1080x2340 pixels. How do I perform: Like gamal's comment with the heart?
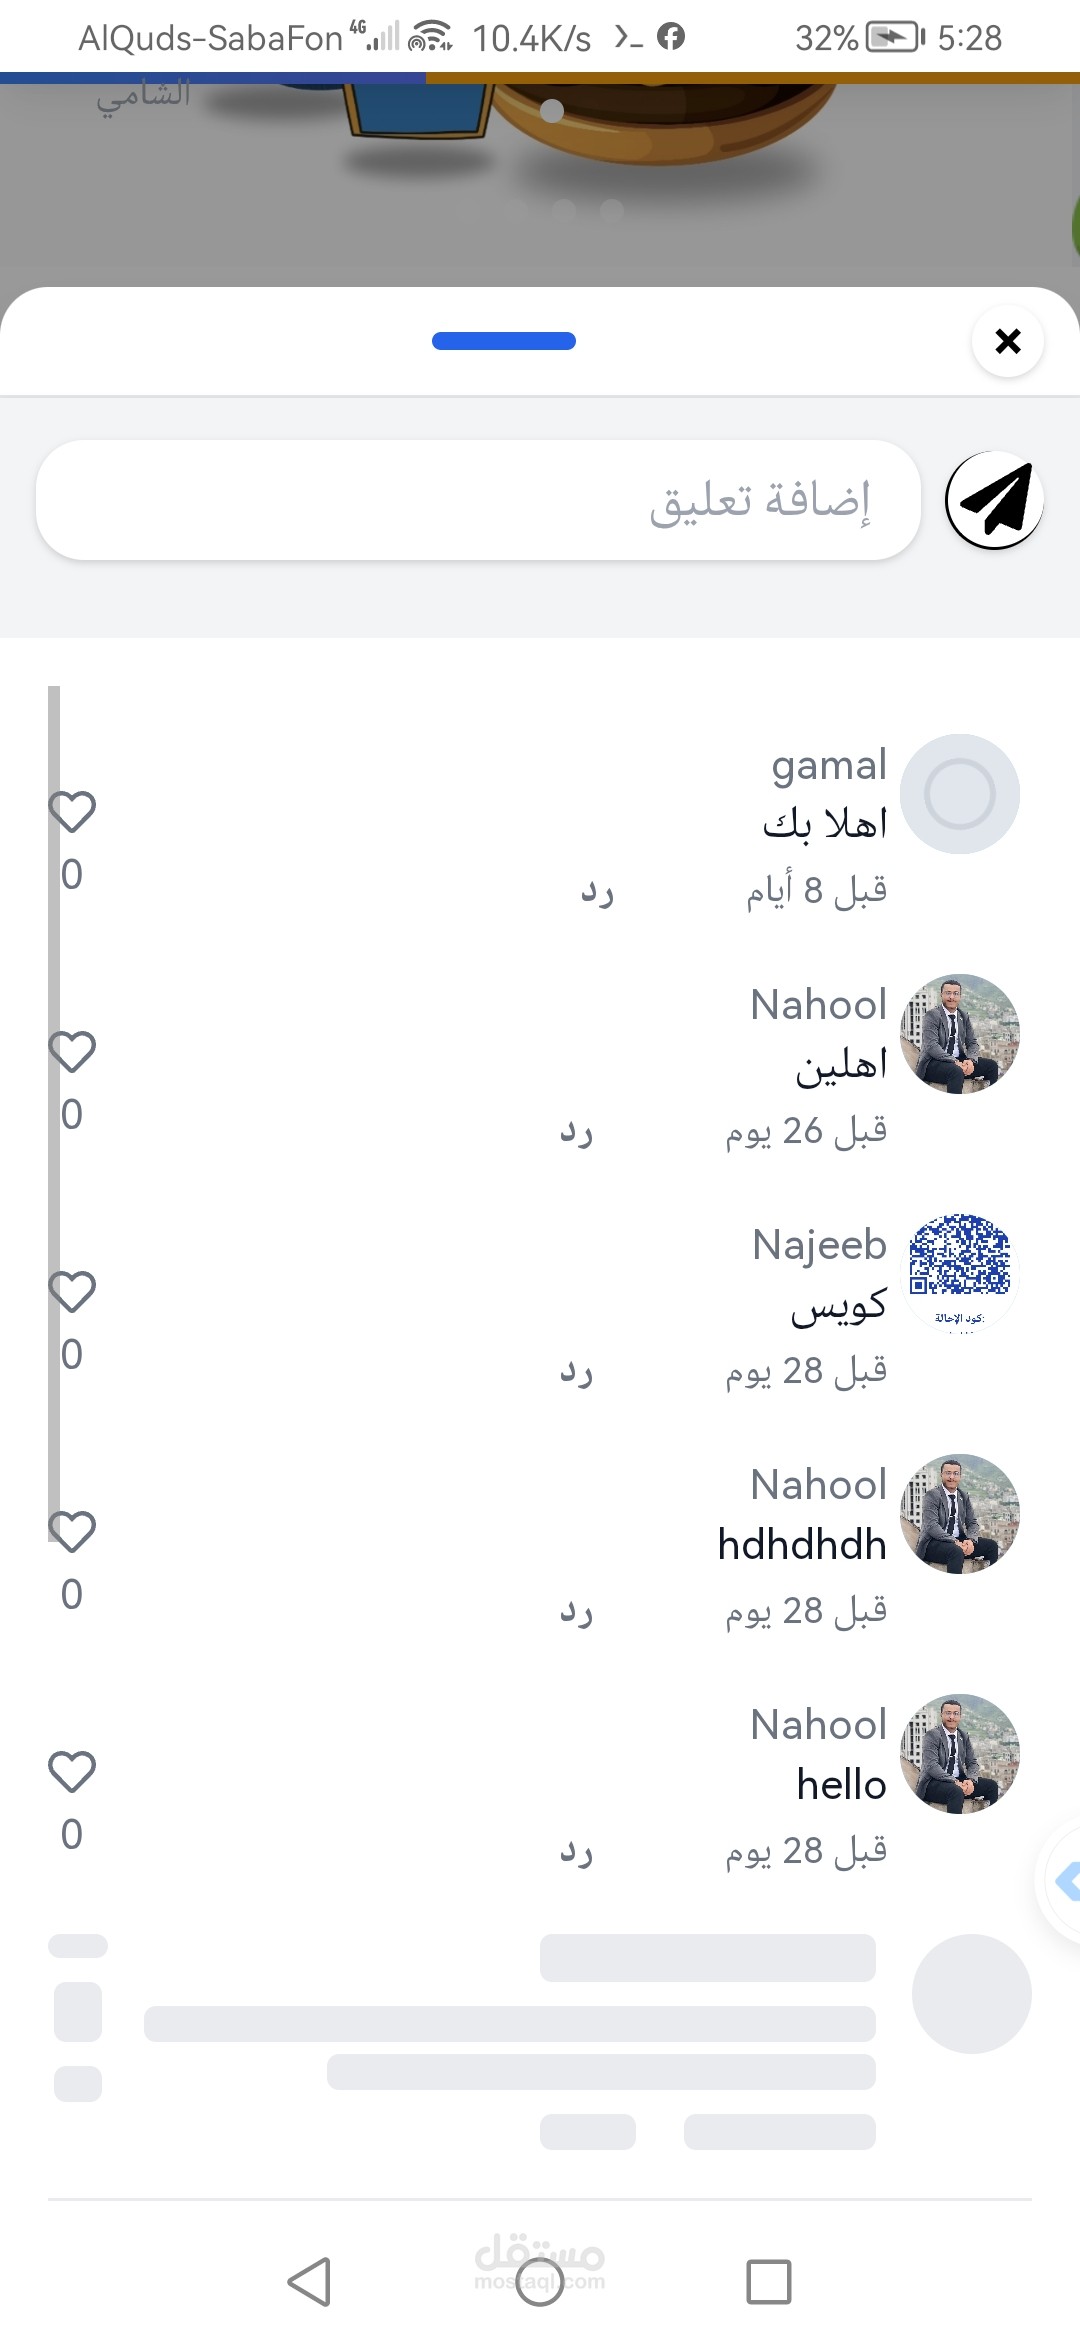(x=72, y=812)
